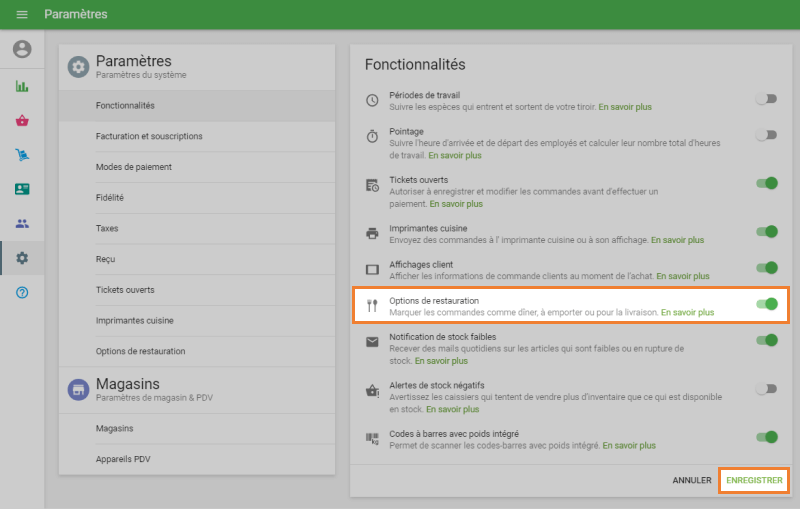Go to Fidélité settings

point(197,197)
